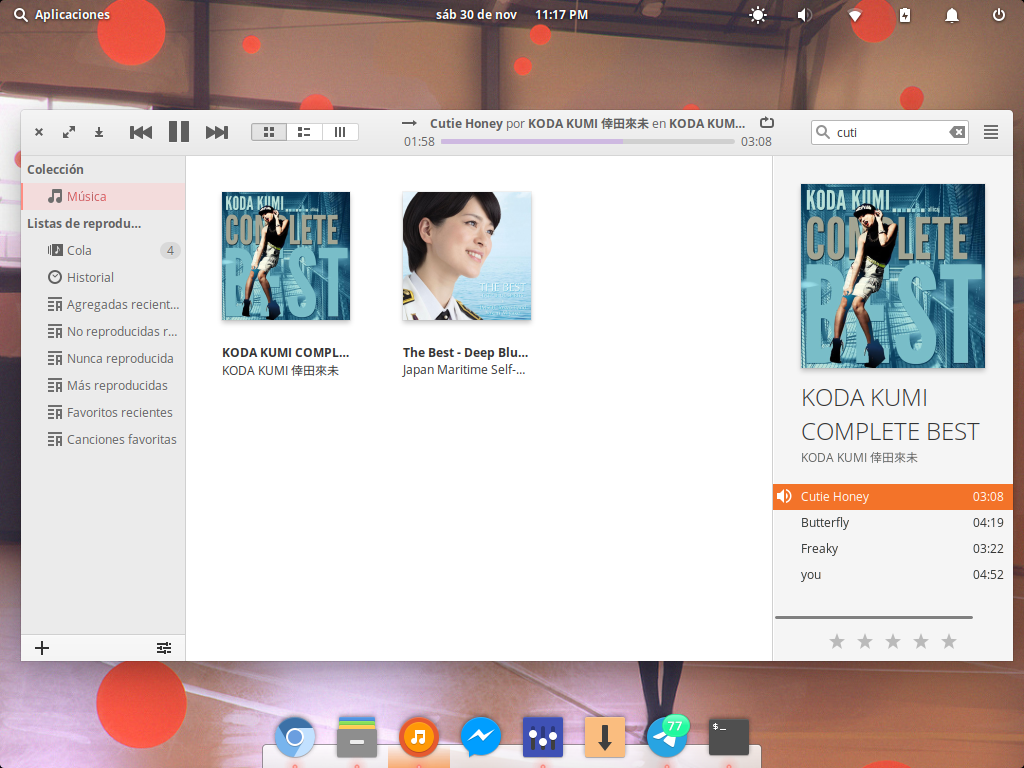Open Telegram with 77 badge
The height and width of the screenshot is (768, 1024).
pyautogui.click(x=667, y=737)
